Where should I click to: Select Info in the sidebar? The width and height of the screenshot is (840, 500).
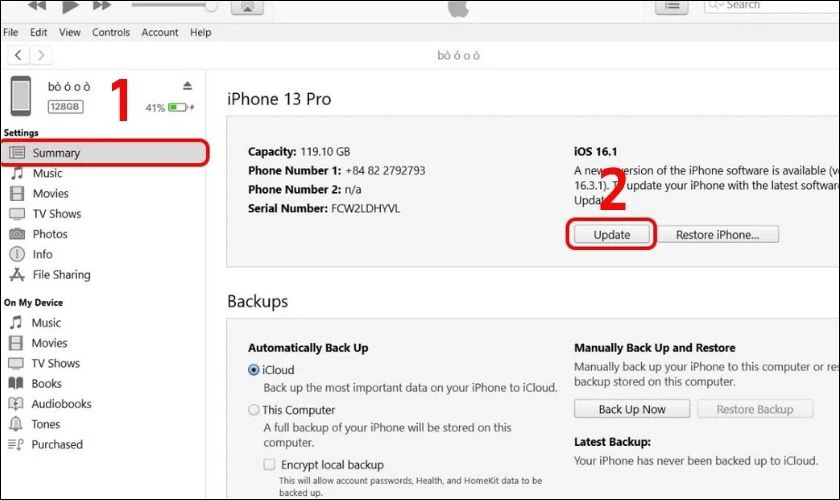click(42, 255)
